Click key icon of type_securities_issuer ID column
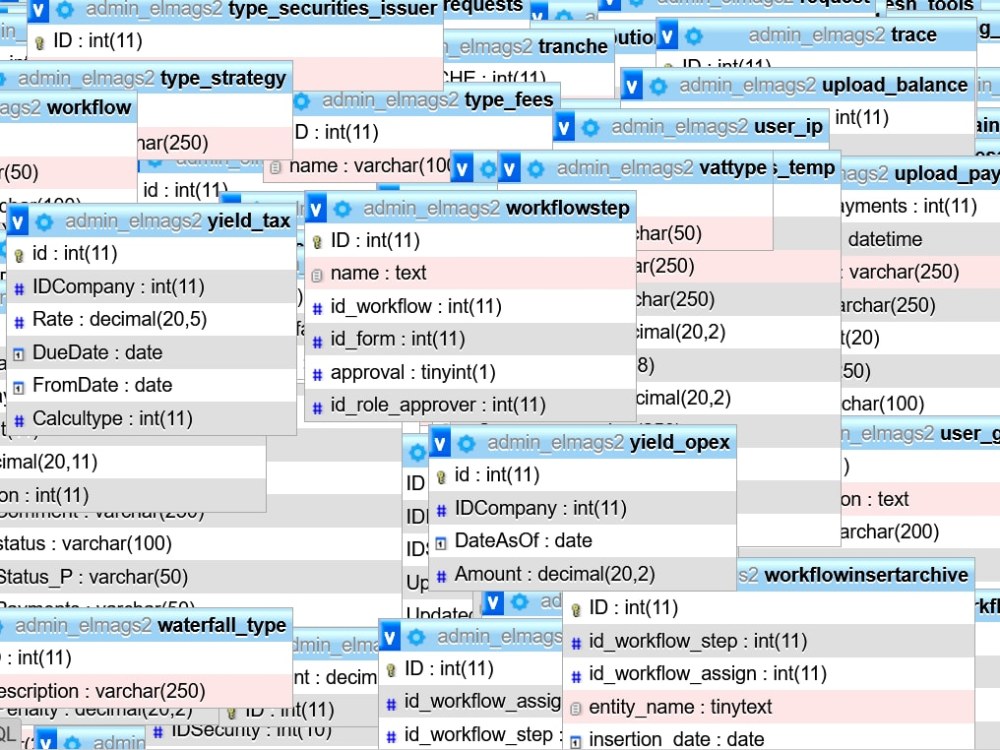This screenshot has height=750, width=1000. click(40, 43)
